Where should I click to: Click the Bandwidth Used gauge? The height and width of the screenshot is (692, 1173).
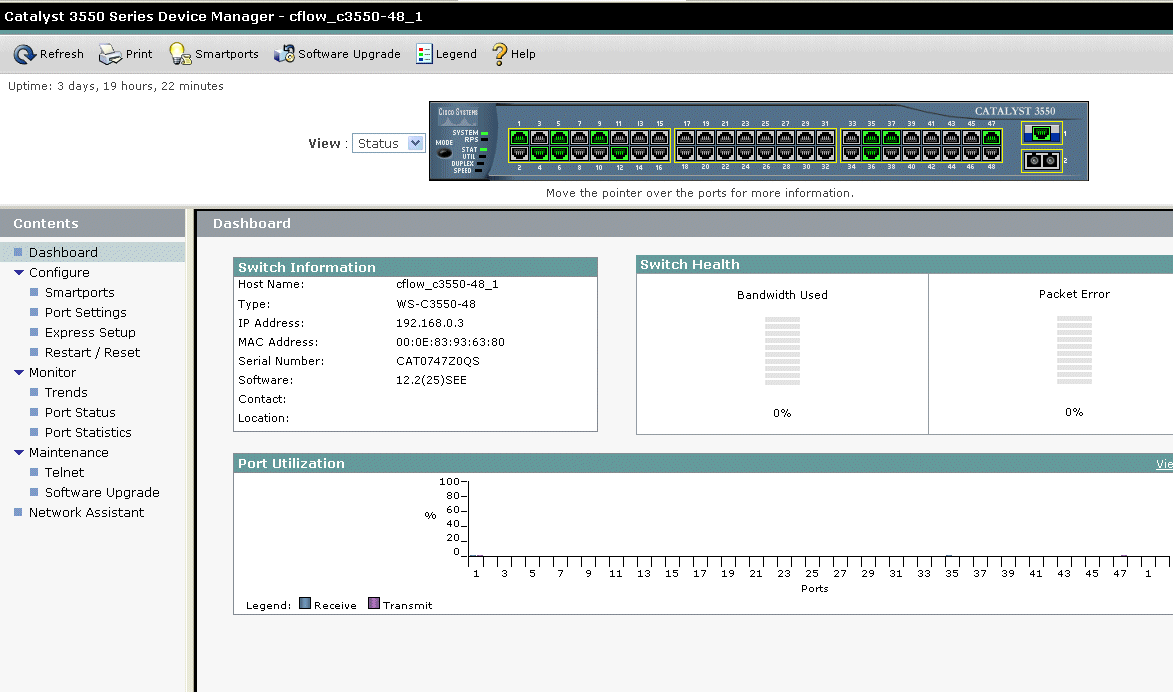(x=782, y=351)
